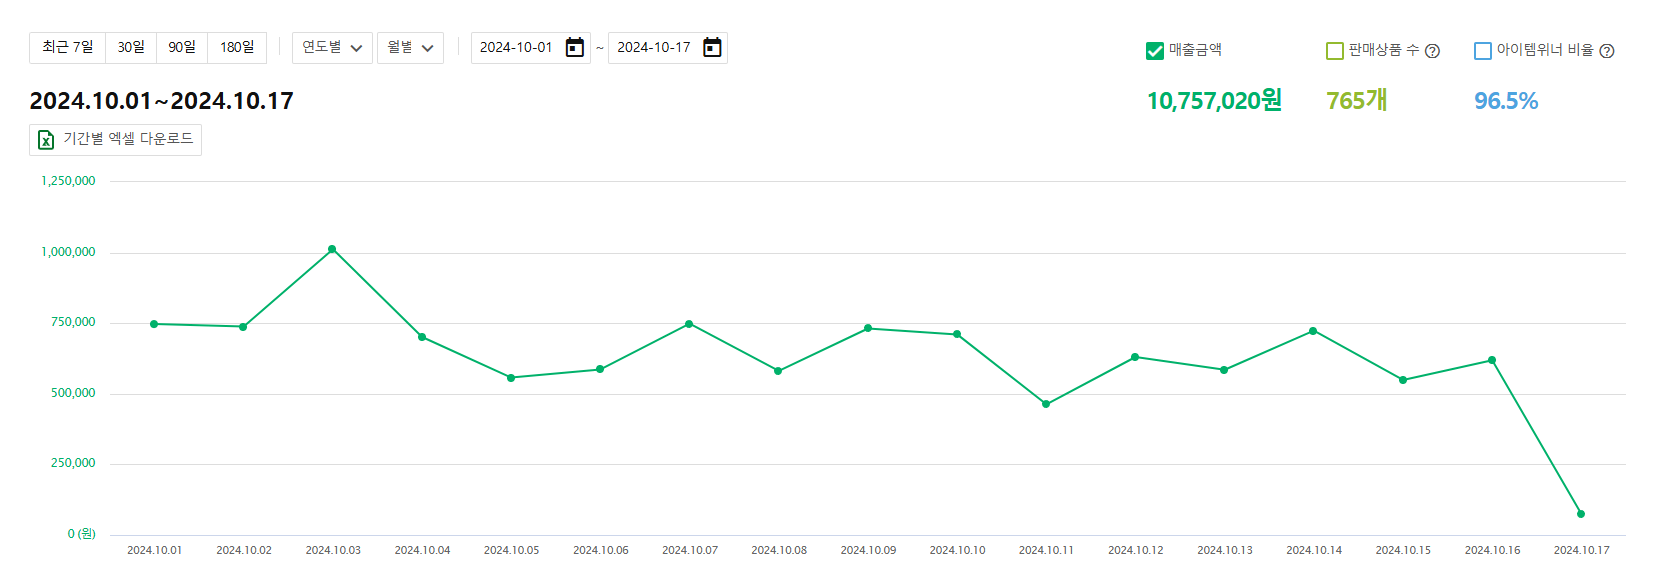Open the start date calendar picker icon
This screenshot has height=583, width=1655.
(x=574, y=48)
